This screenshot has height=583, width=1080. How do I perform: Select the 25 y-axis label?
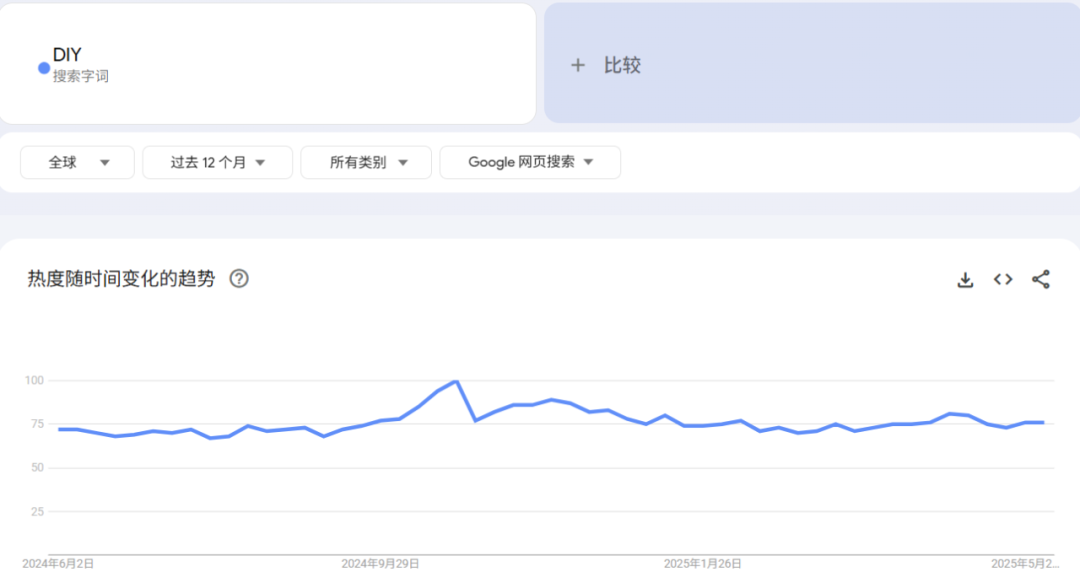coord(37,511)
